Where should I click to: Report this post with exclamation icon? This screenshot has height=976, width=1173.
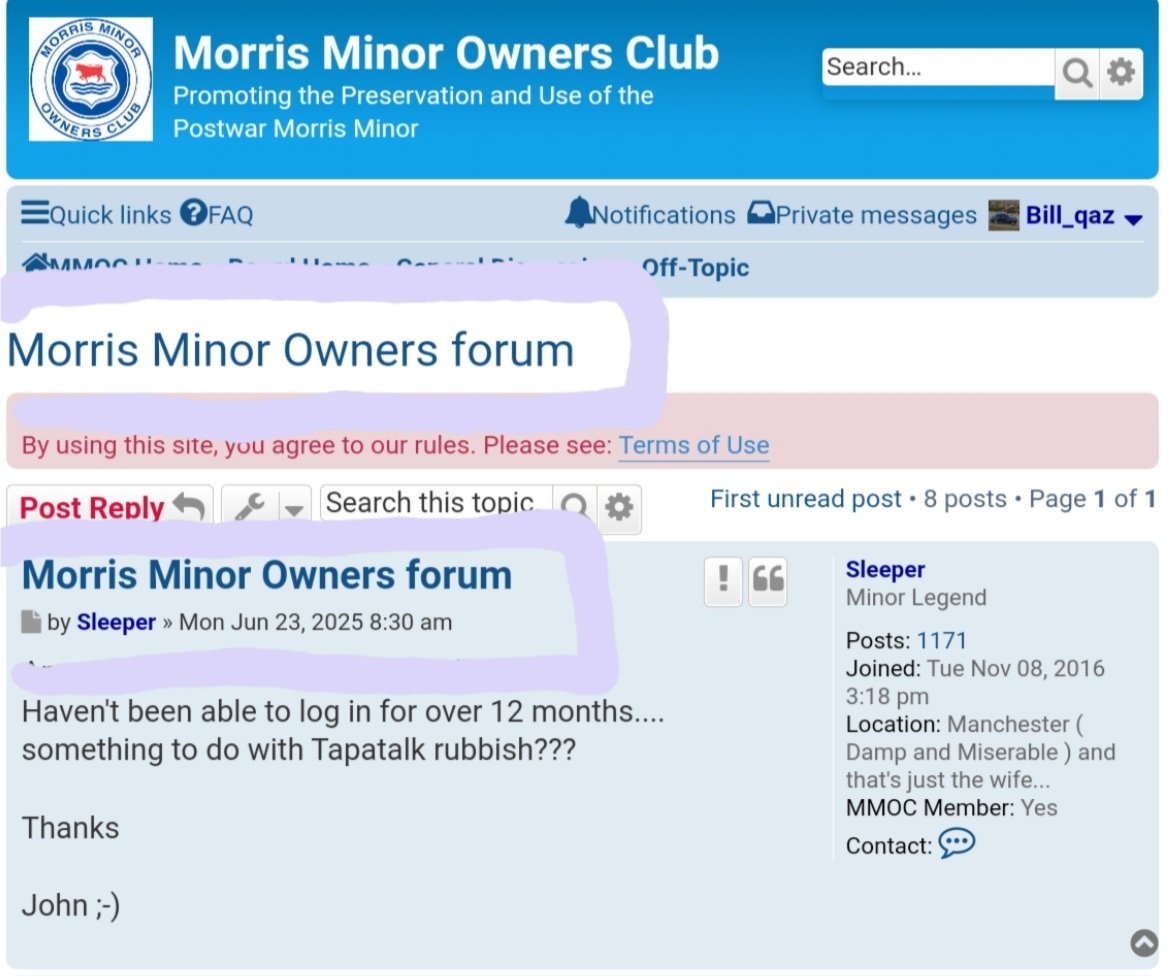pyautogui.click(x=723, y=580)
